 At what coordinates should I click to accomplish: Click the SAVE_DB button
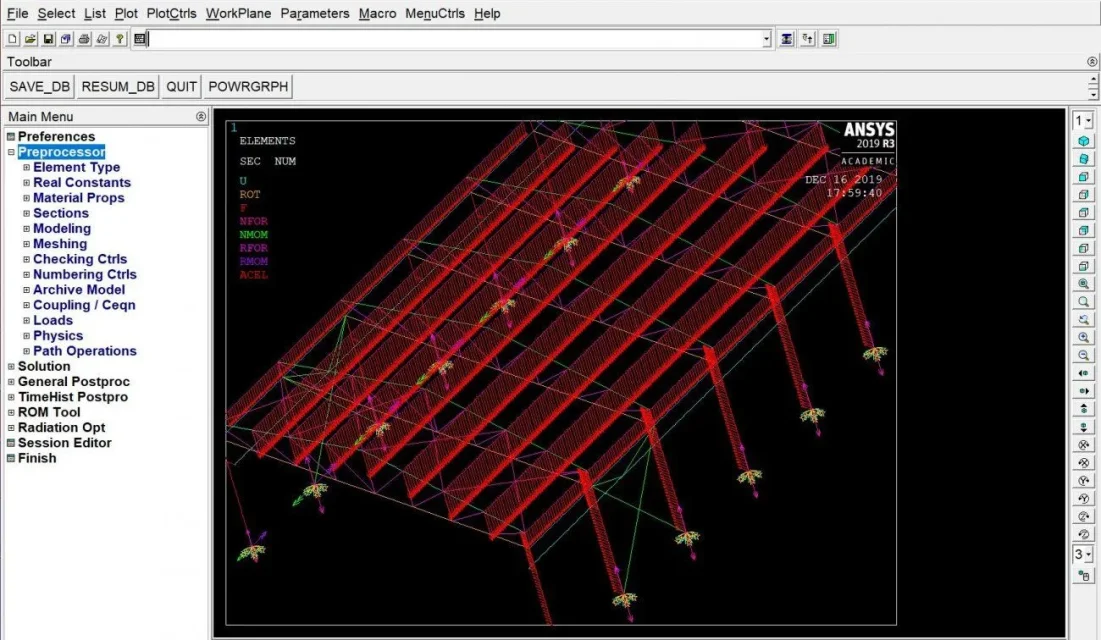tap(39, 86)
